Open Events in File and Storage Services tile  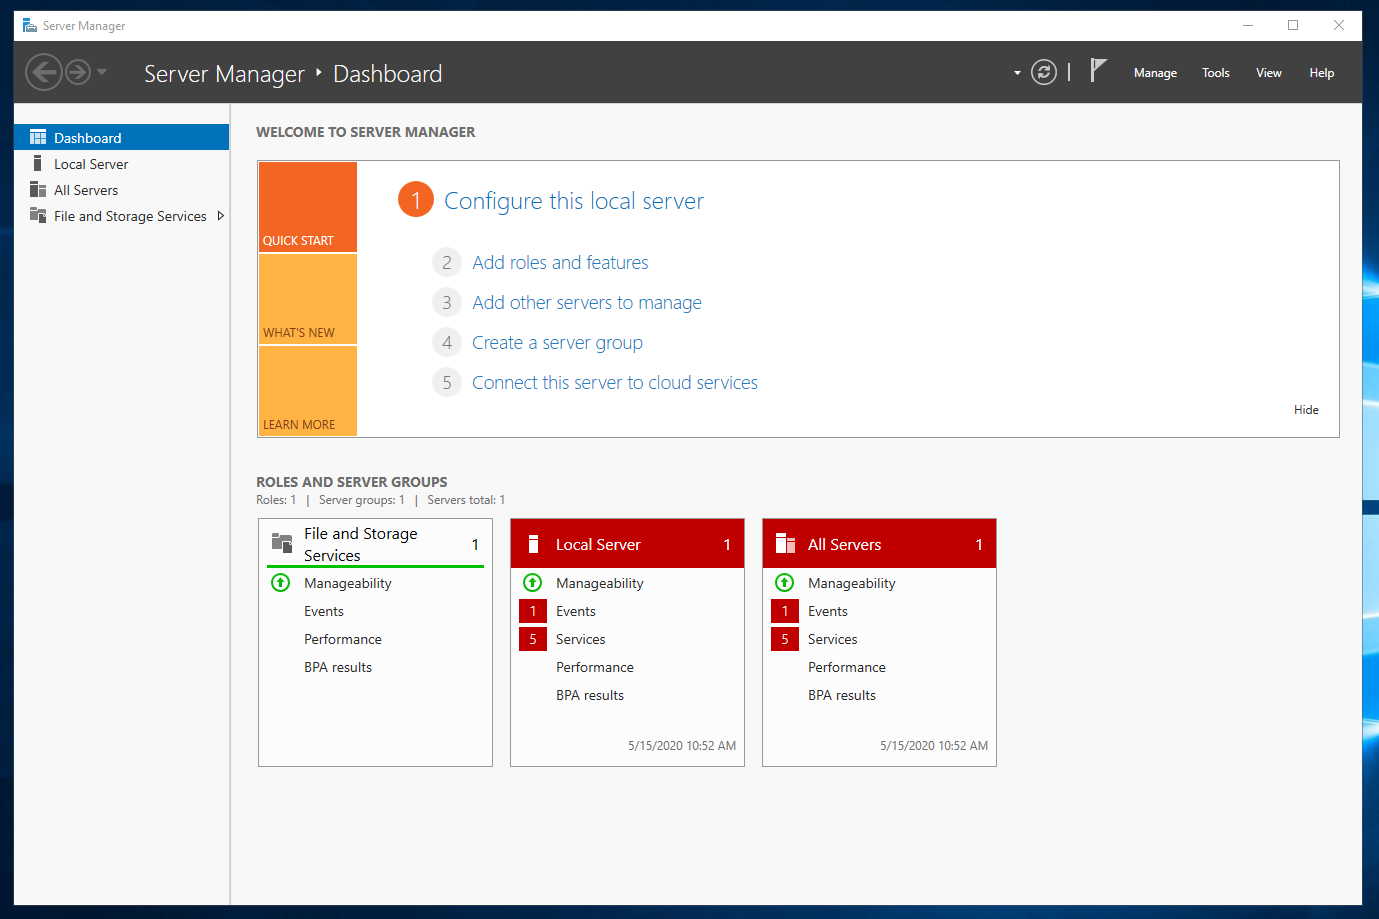[324, 611]
